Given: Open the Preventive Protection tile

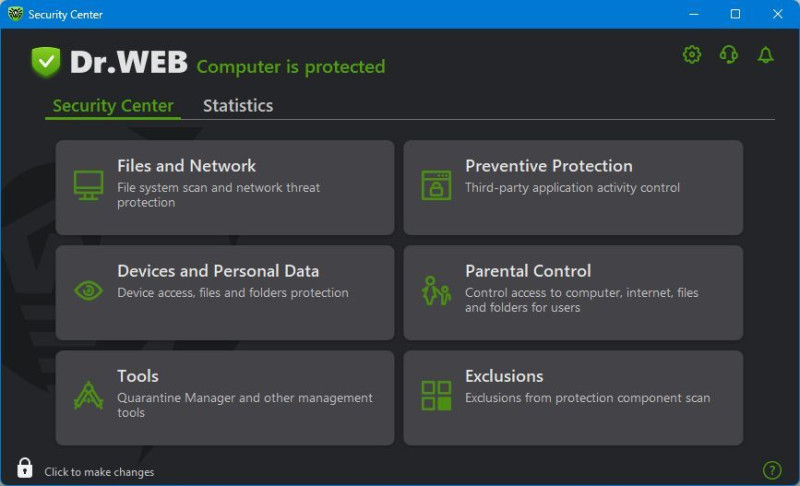Looking at the screenshot, I should click(x=573, y=188).
